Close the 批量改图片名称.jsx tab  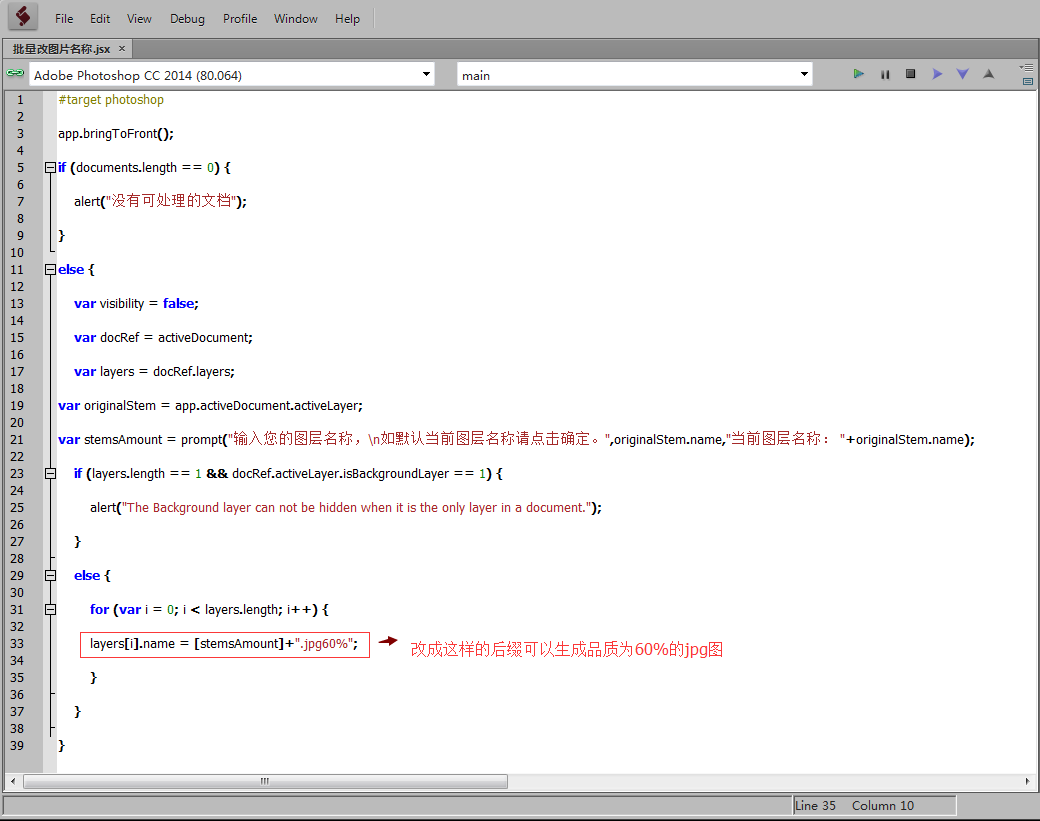(x=121, y=48)
